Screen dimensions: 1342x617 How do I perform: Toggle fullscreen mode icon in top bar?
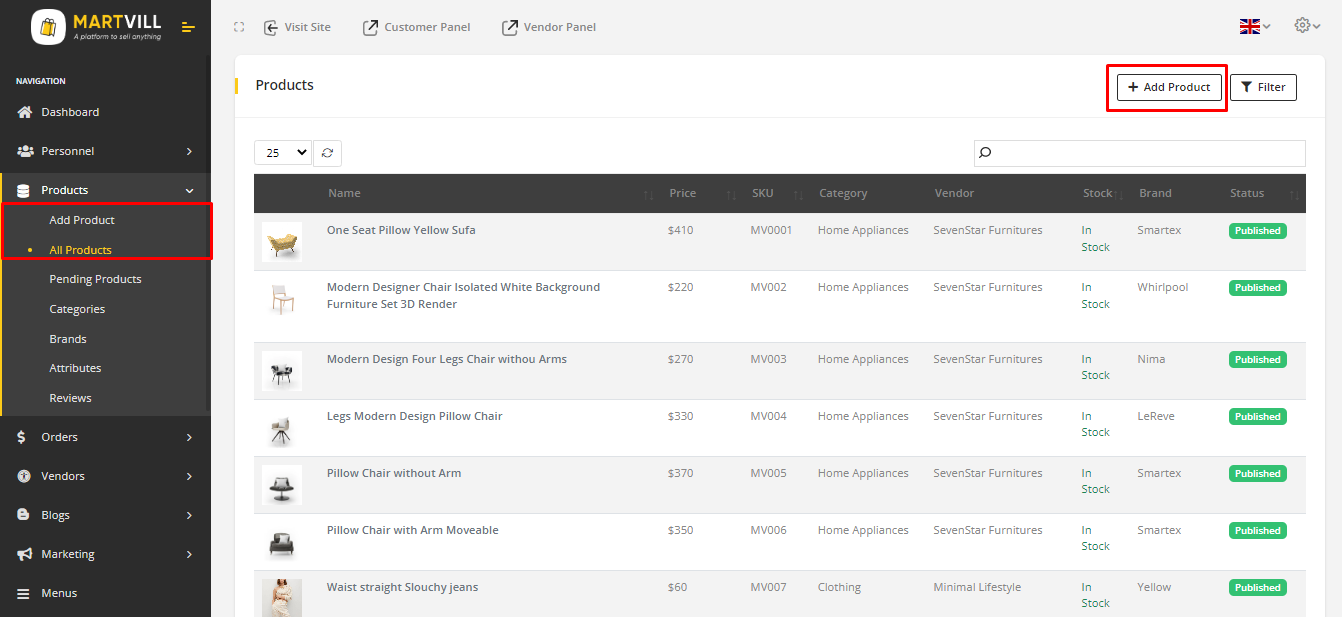pos(238,27)
